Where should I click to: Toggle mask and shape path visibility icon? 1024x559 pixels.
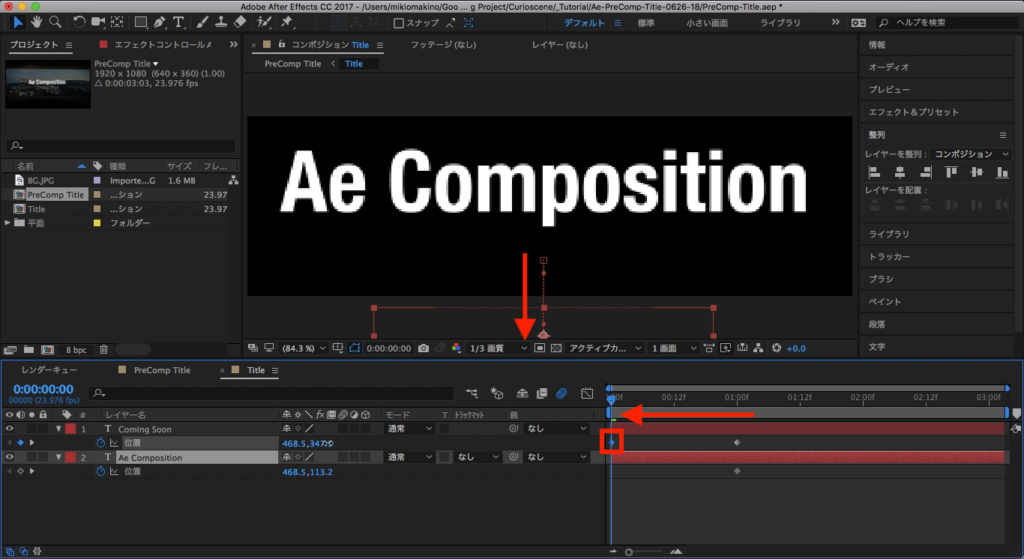point(354,348)
